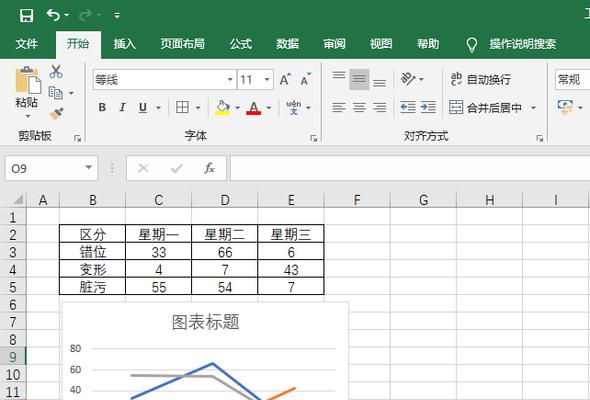Decrease indent icon

(408, 108)
